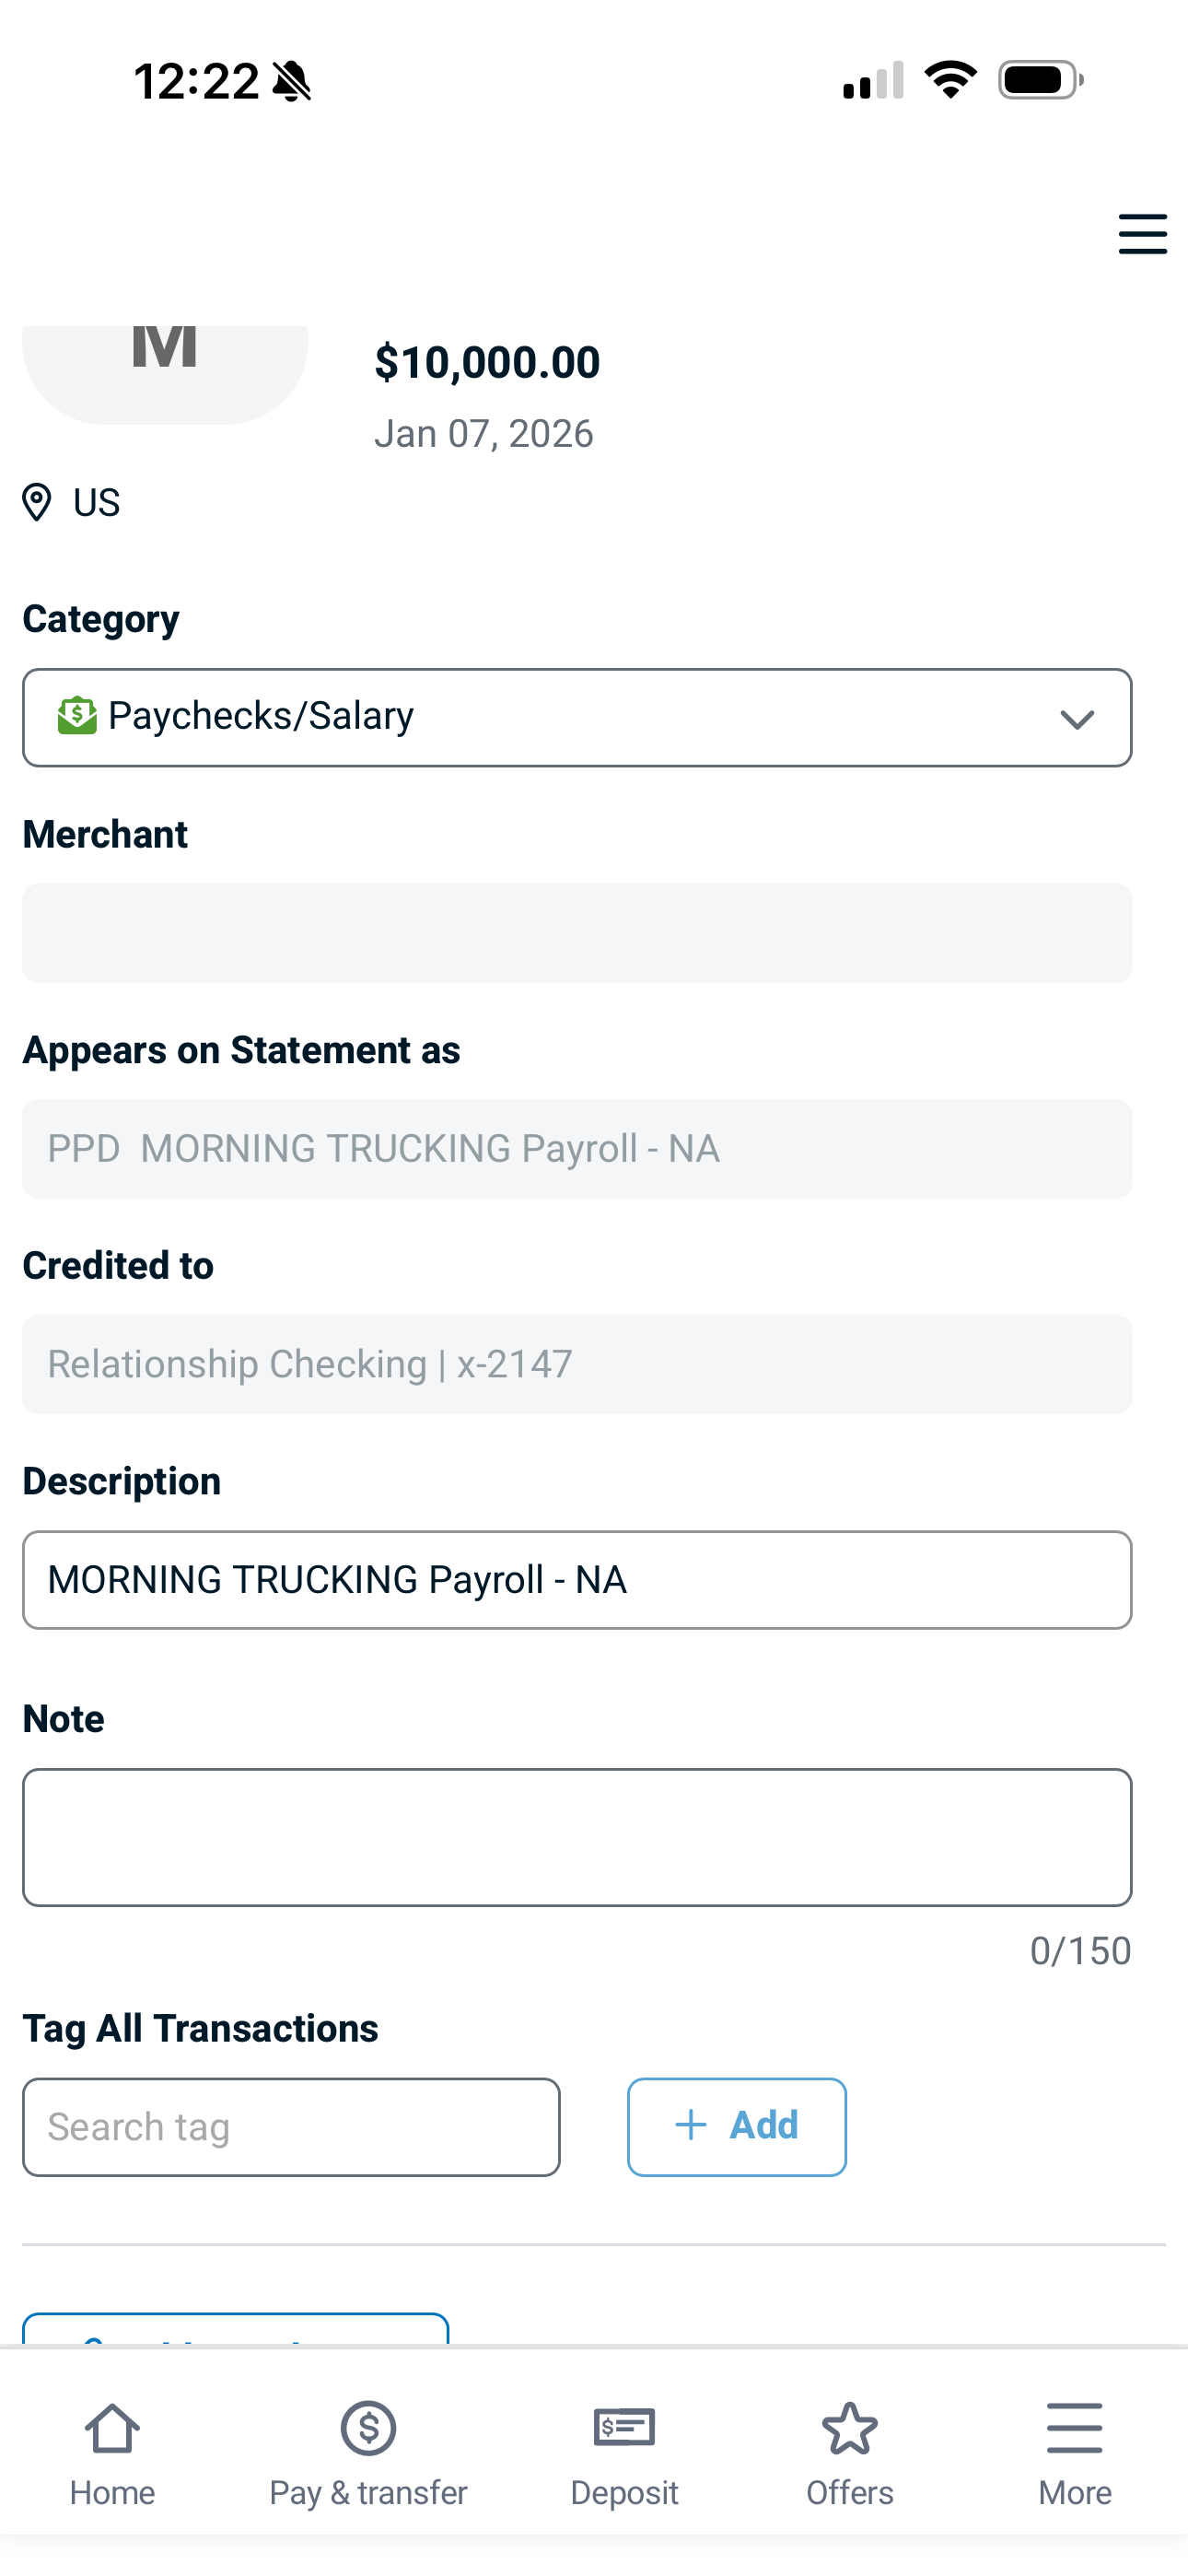Tap the Offers star icon
This screenshot has width=1188, height=2576.
tap(849, 2427)
